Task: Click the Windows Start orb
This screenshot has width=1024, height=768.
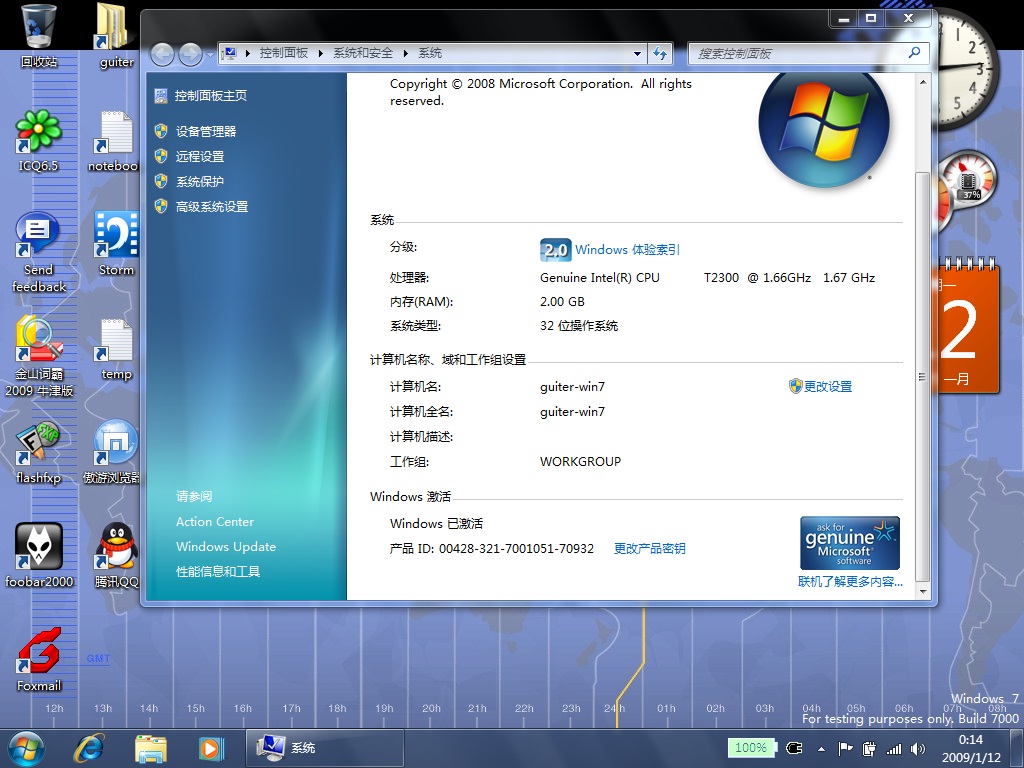Action: tap(25, 748)
